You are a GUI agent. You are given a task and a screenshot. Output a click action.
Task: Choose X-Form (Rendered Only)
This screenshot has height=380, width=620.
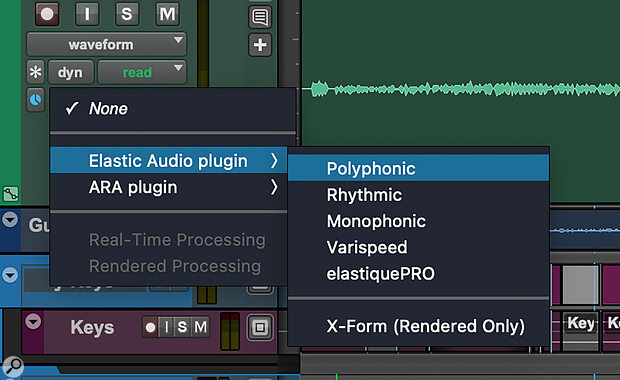(x=418, y=326)
